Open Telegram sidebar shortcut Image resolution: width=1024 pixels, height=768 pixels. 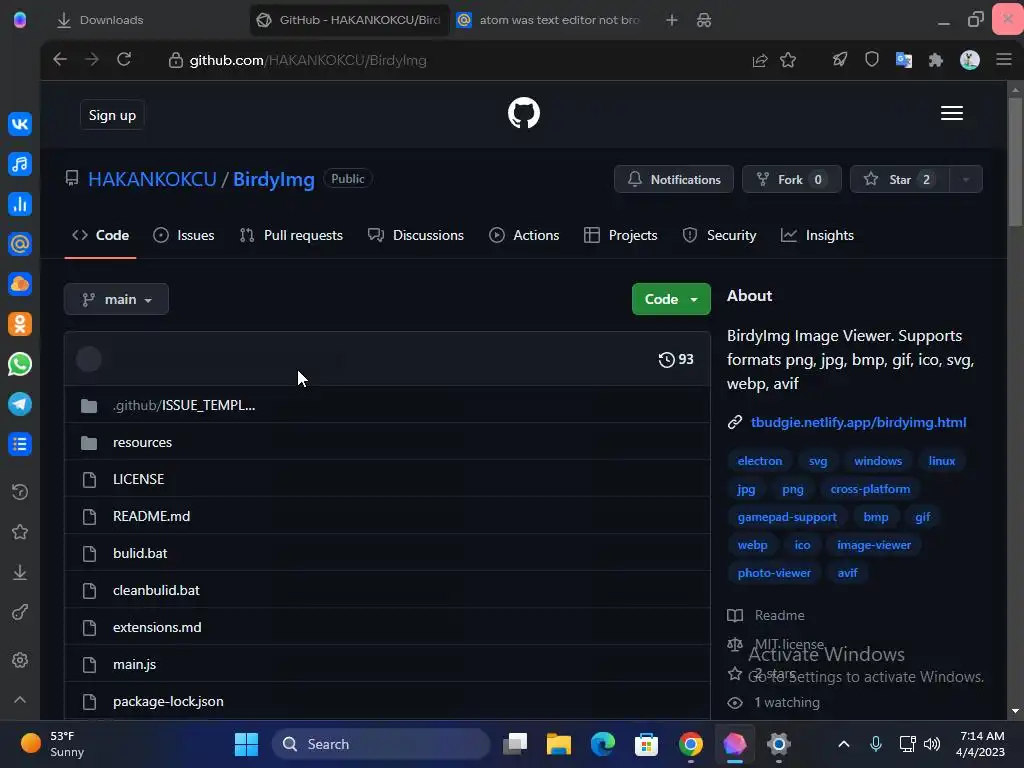(20, 404)
